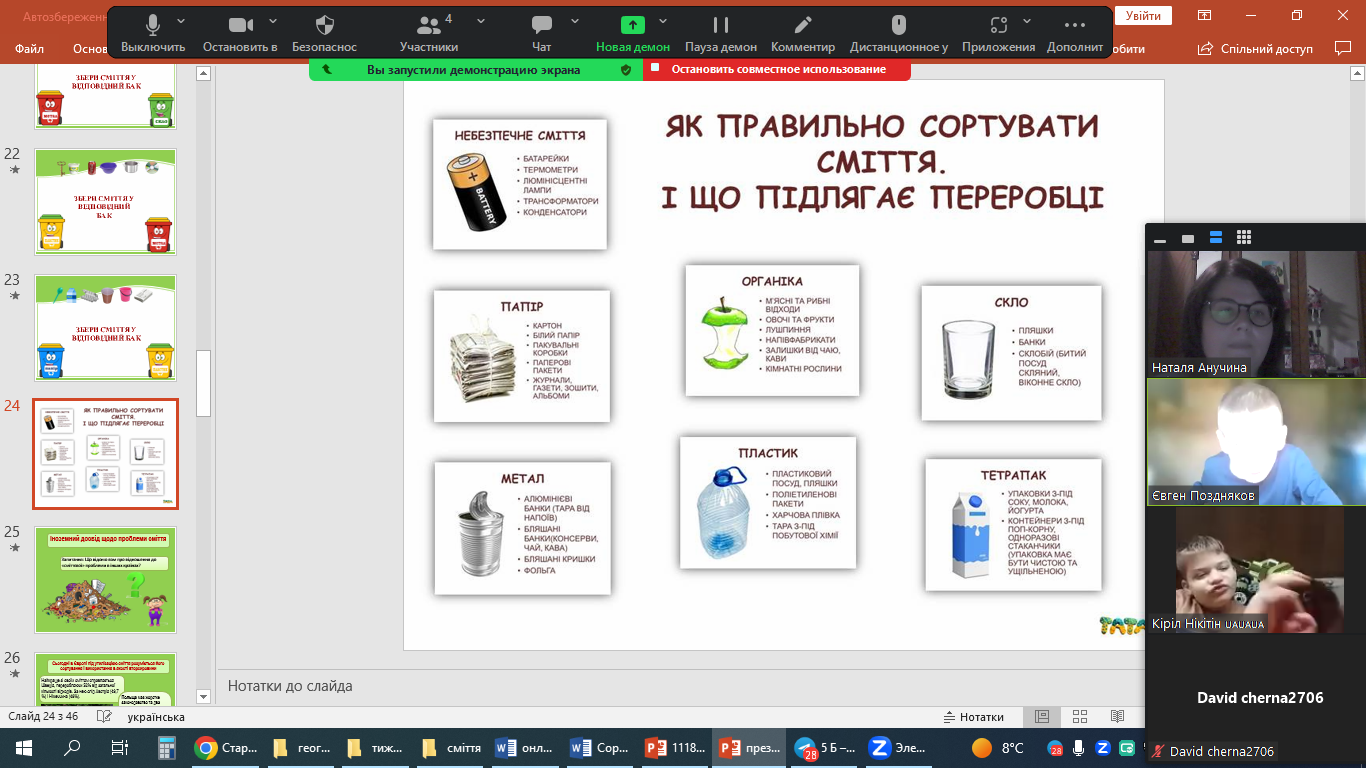Click the ТЕТРАПАК card on slide
1366x768 pixels.
coord(1013,525)
